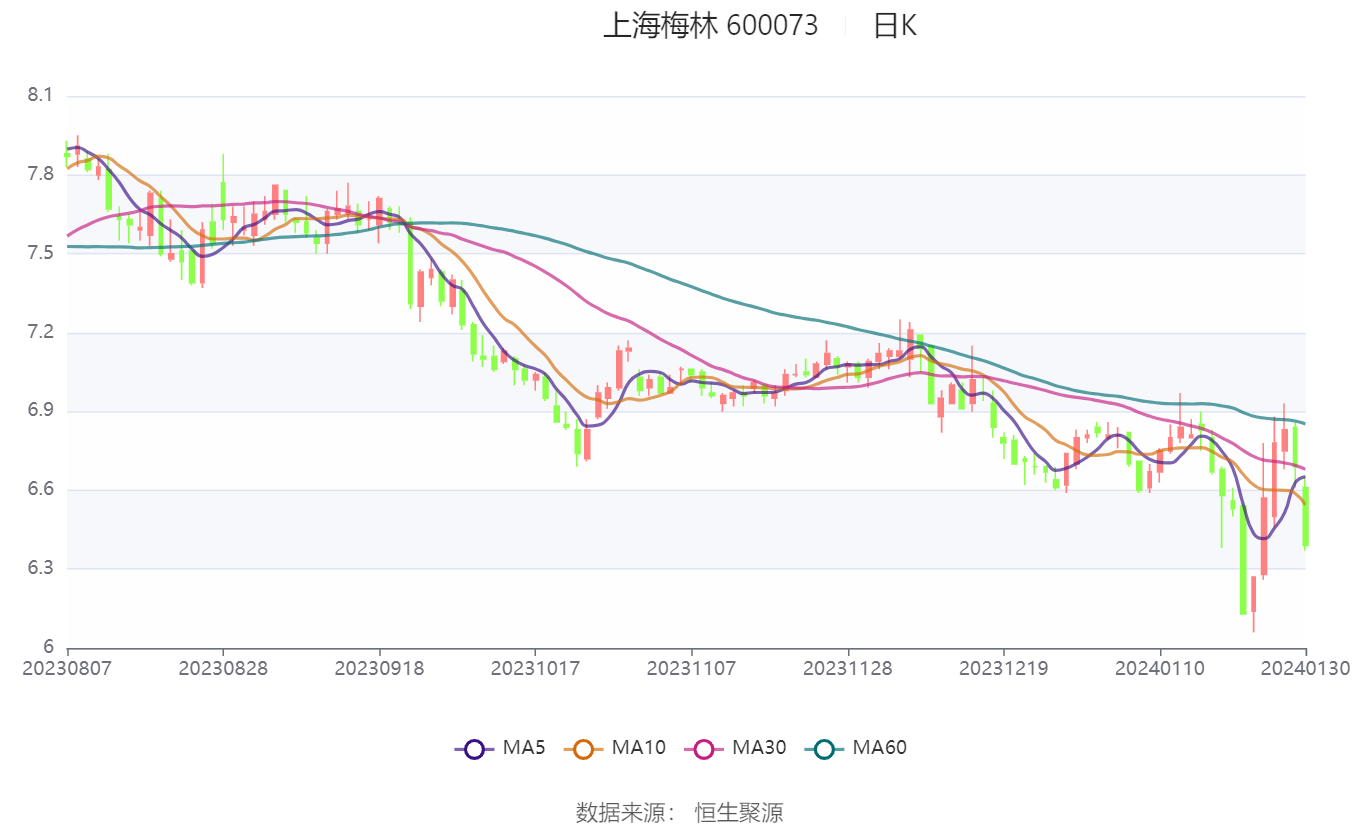
Task: Toggle the MA30 legend series
Action: 734,748
